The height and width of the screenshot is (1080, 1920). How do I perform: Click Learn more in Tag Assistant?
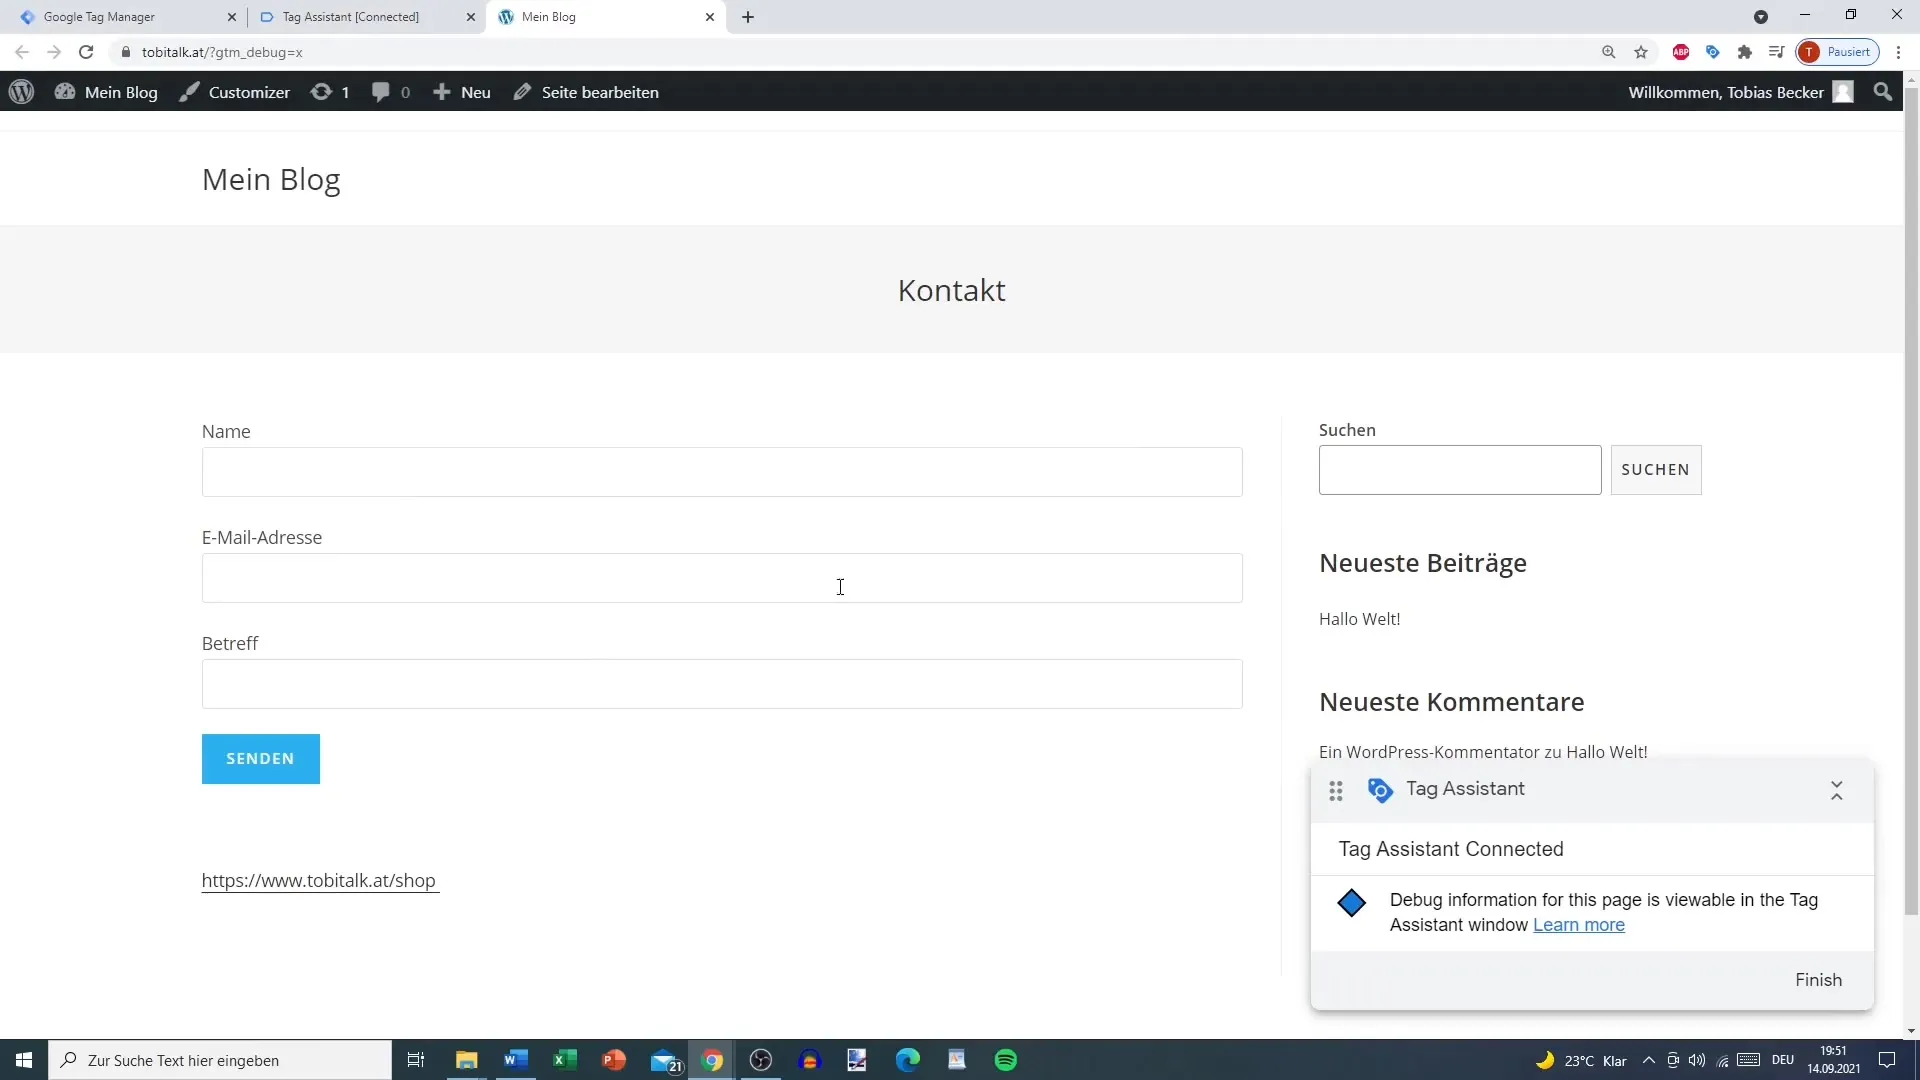coord(1579,925)
